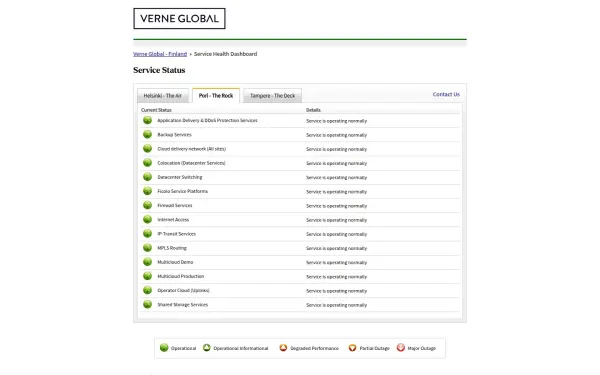Click the 'Major Outage' legend label

coord(421,348)
